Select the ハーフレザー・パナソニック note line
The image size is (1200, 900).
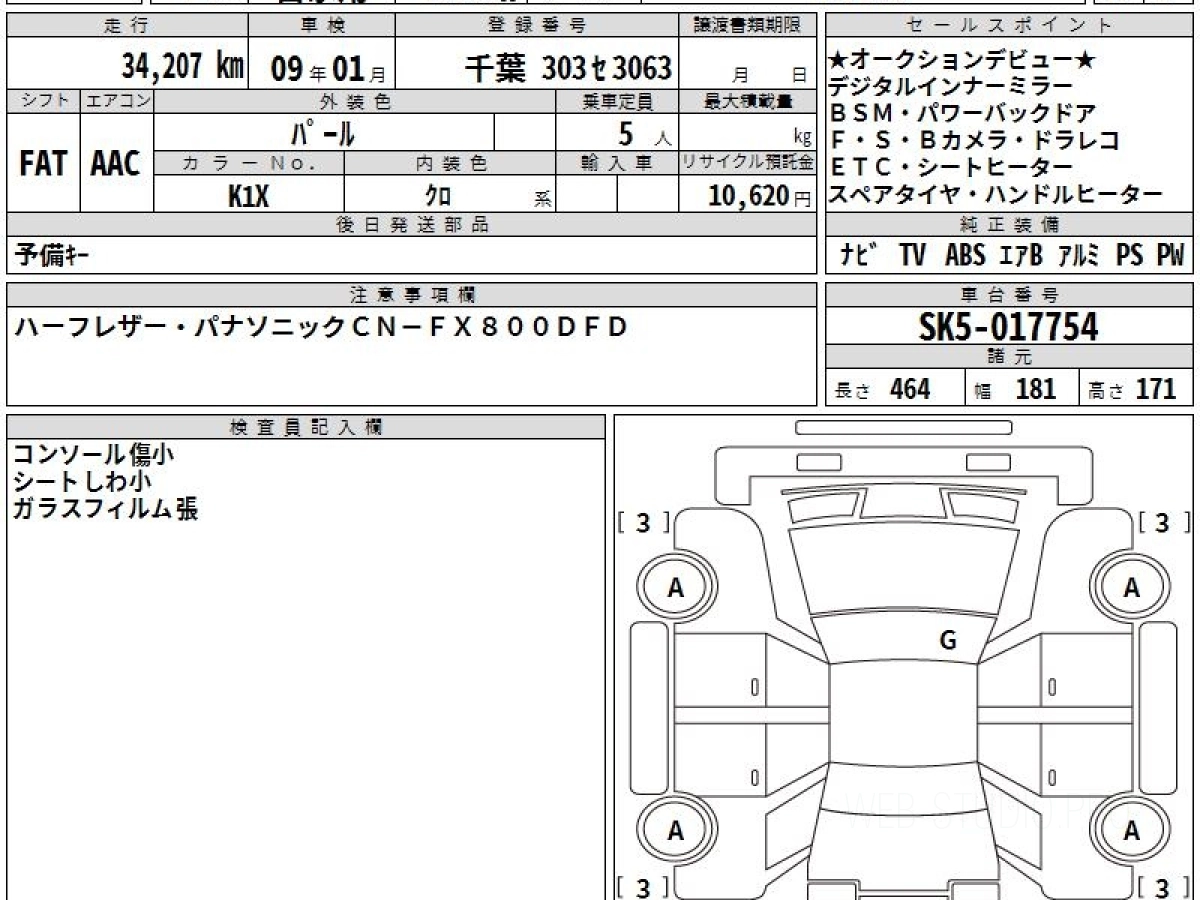pos(320,326)
